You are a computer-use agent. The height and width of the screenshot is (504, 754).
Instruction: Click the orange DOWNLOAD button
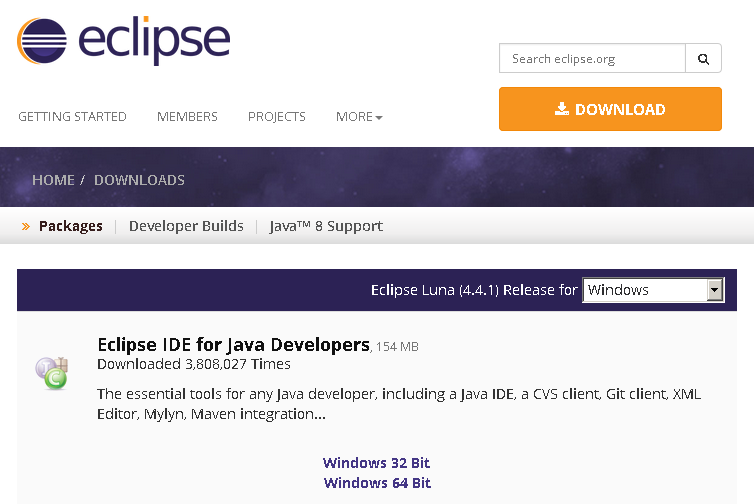point(610,109)
